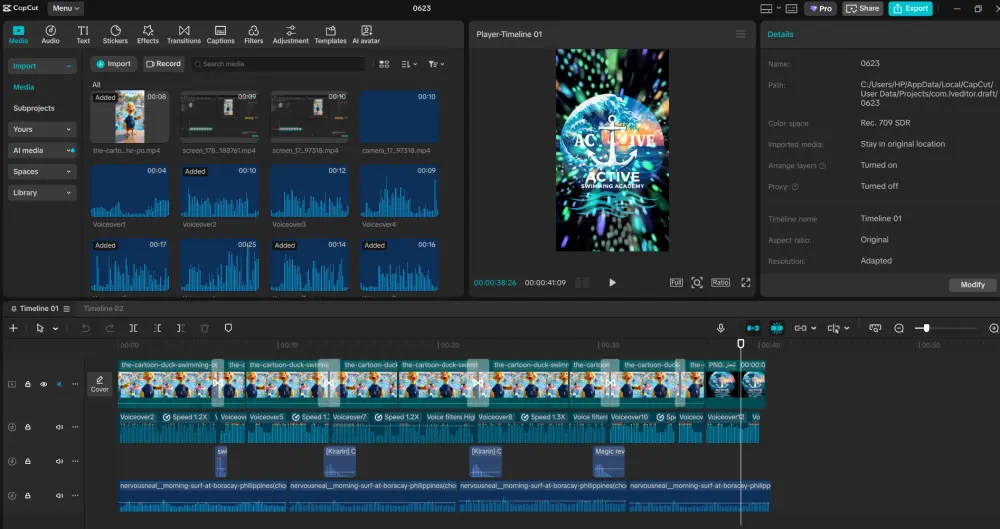Open the linkage options dropdown arrow
The height and width of the screenshot is (529, 1000).
click(814, 328)
